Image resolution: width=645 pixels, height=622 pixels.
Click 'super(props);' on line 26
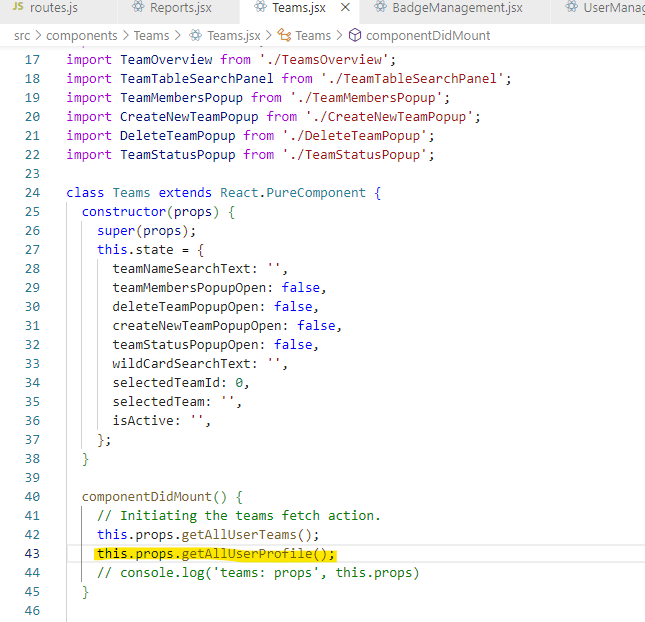point(146,231)
